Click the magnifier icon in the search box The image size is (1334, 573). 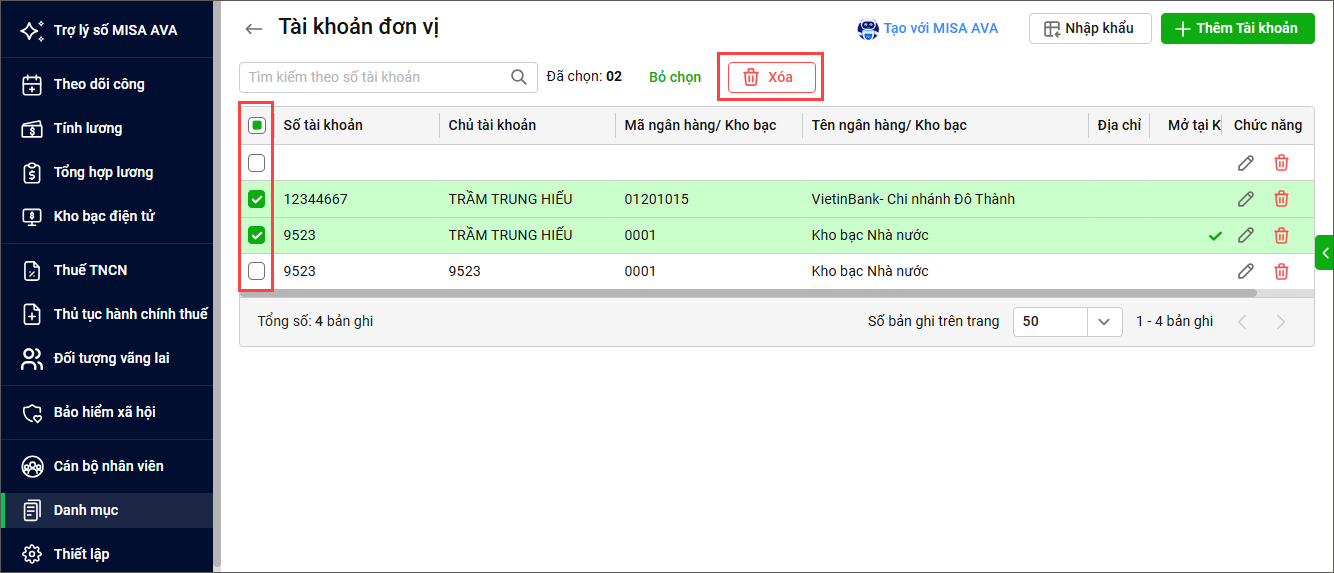[x=519, y=77]
